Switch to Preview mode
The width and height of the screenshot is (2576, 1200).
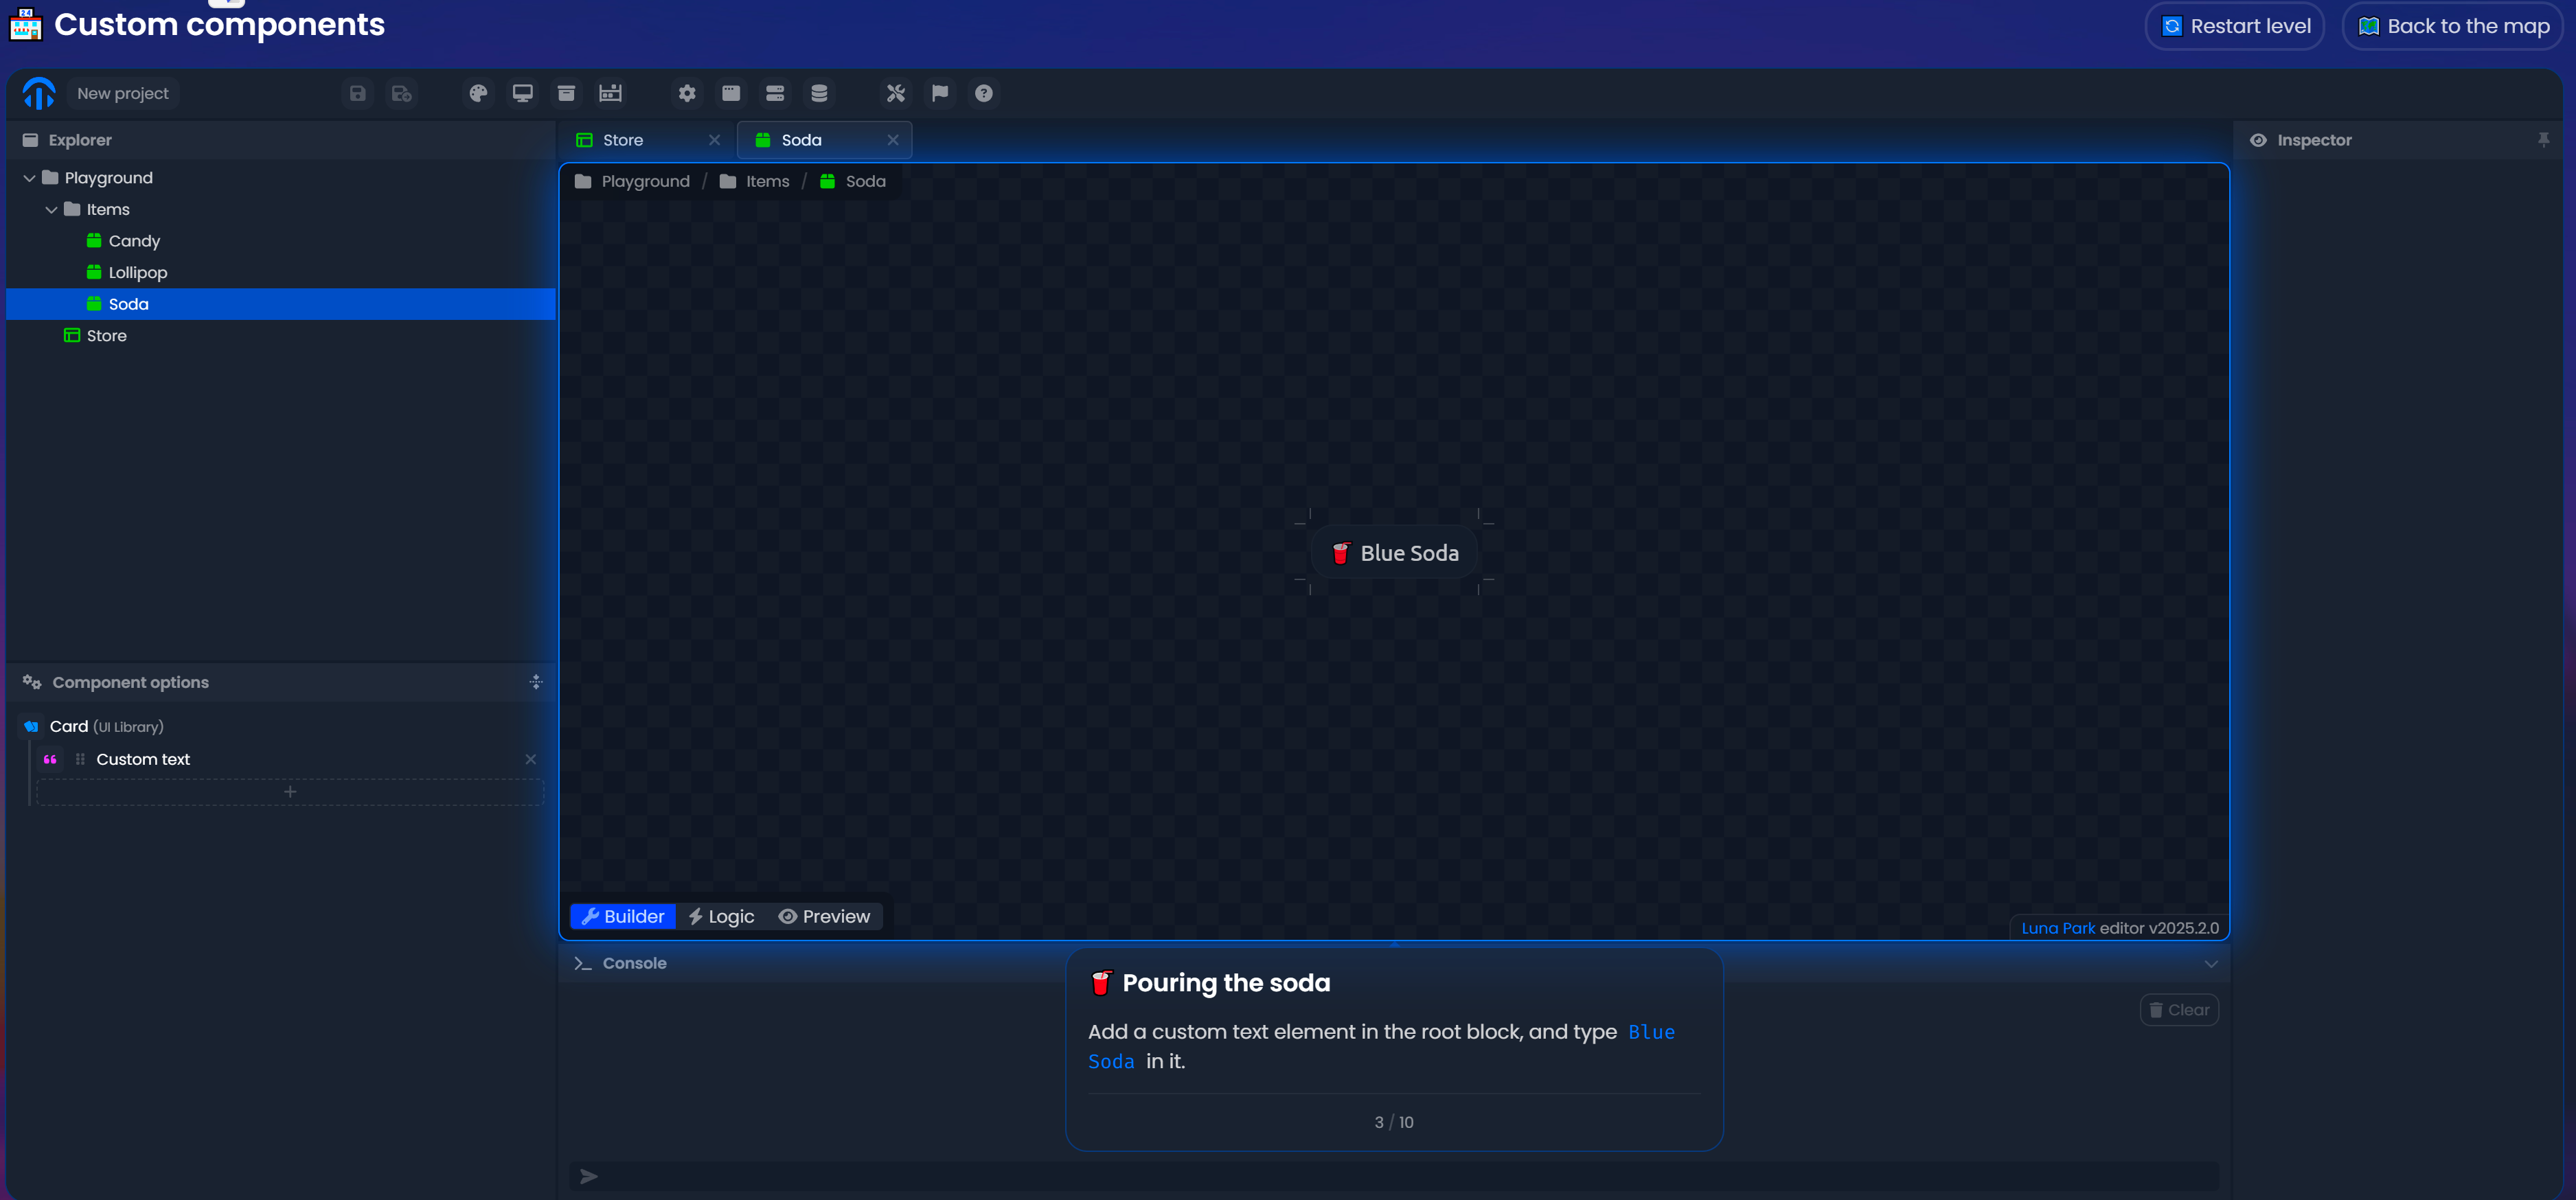825,916
